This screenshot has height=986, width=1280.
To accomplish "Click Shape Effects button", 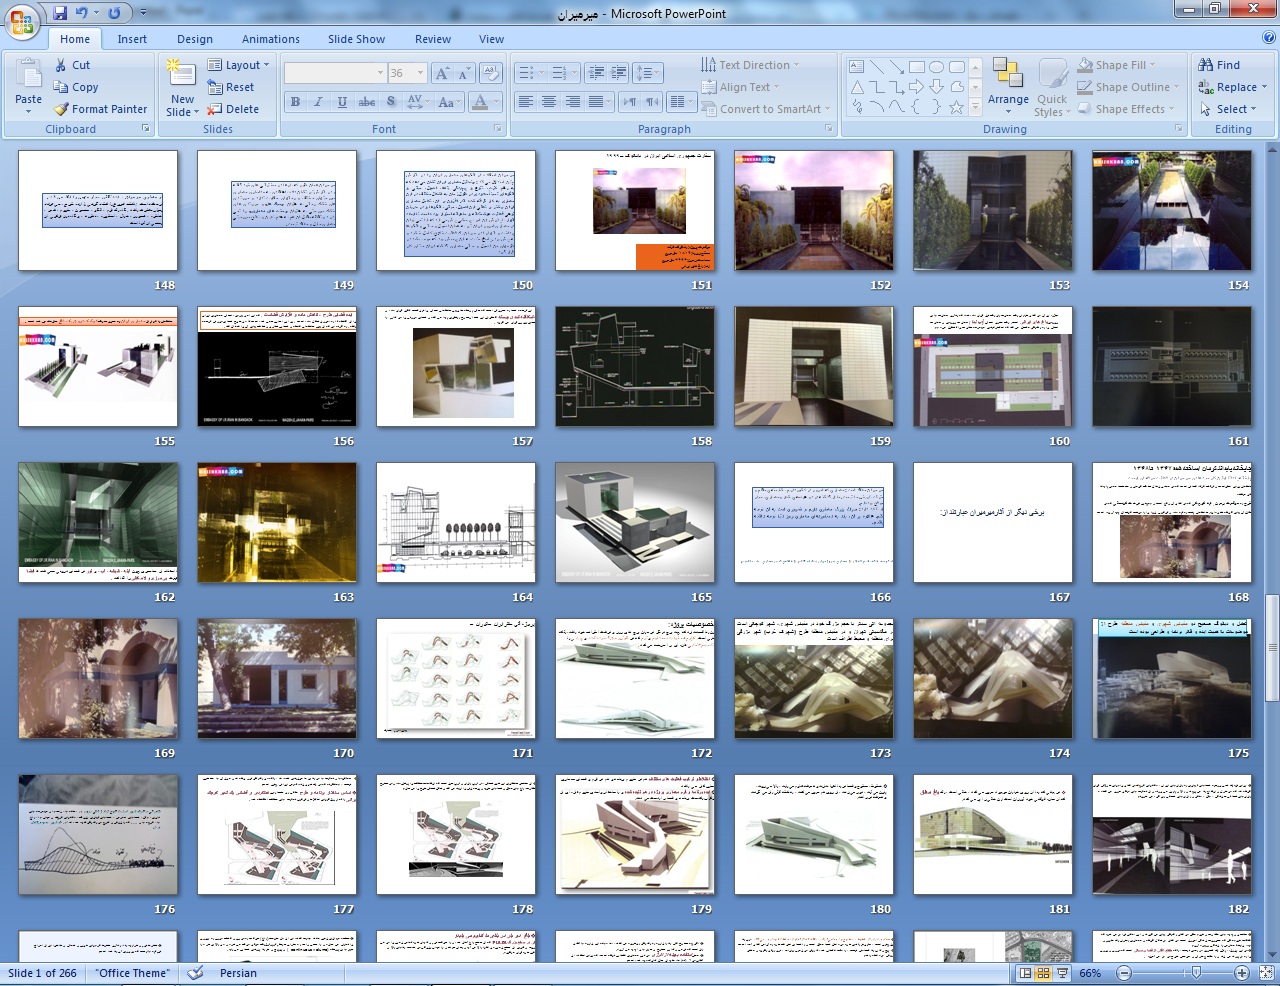I will (1125, 109).
